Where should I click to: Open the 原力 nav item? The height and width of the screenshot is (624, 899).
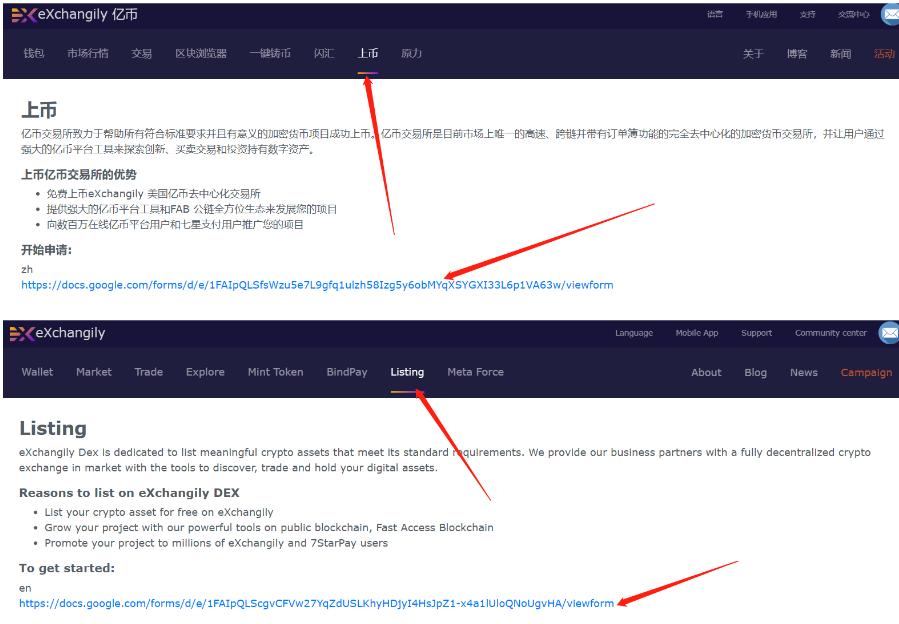(411, 53)
